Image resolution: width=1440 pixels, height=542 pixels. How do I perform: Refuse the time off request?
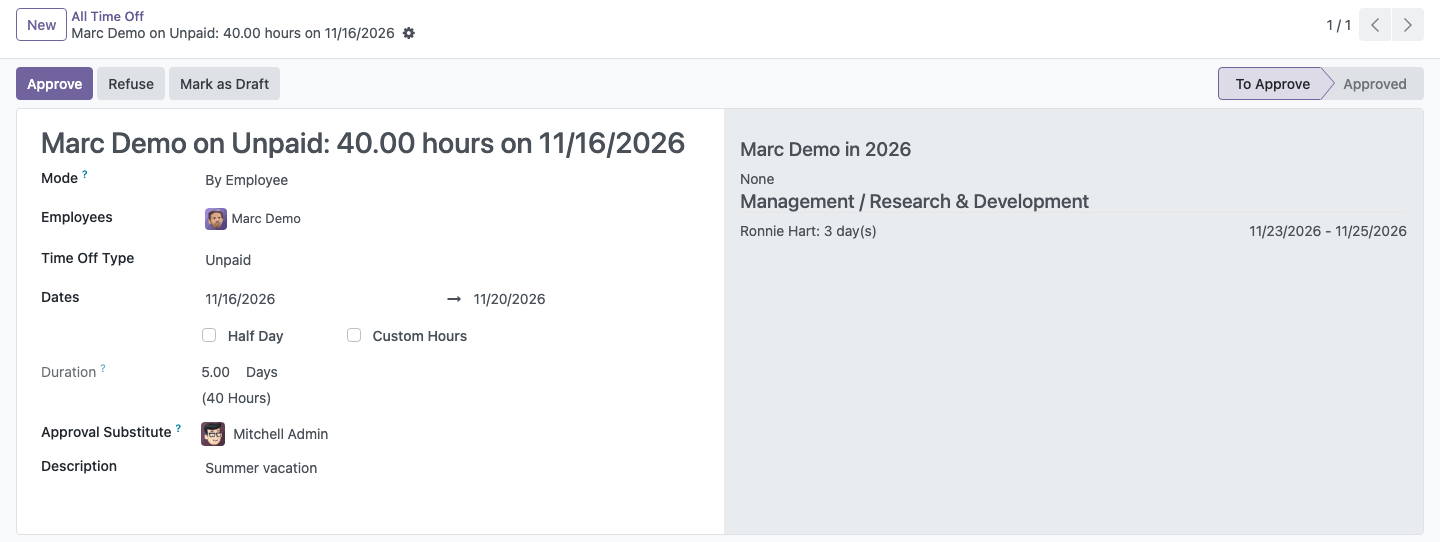tap(131, 84)
